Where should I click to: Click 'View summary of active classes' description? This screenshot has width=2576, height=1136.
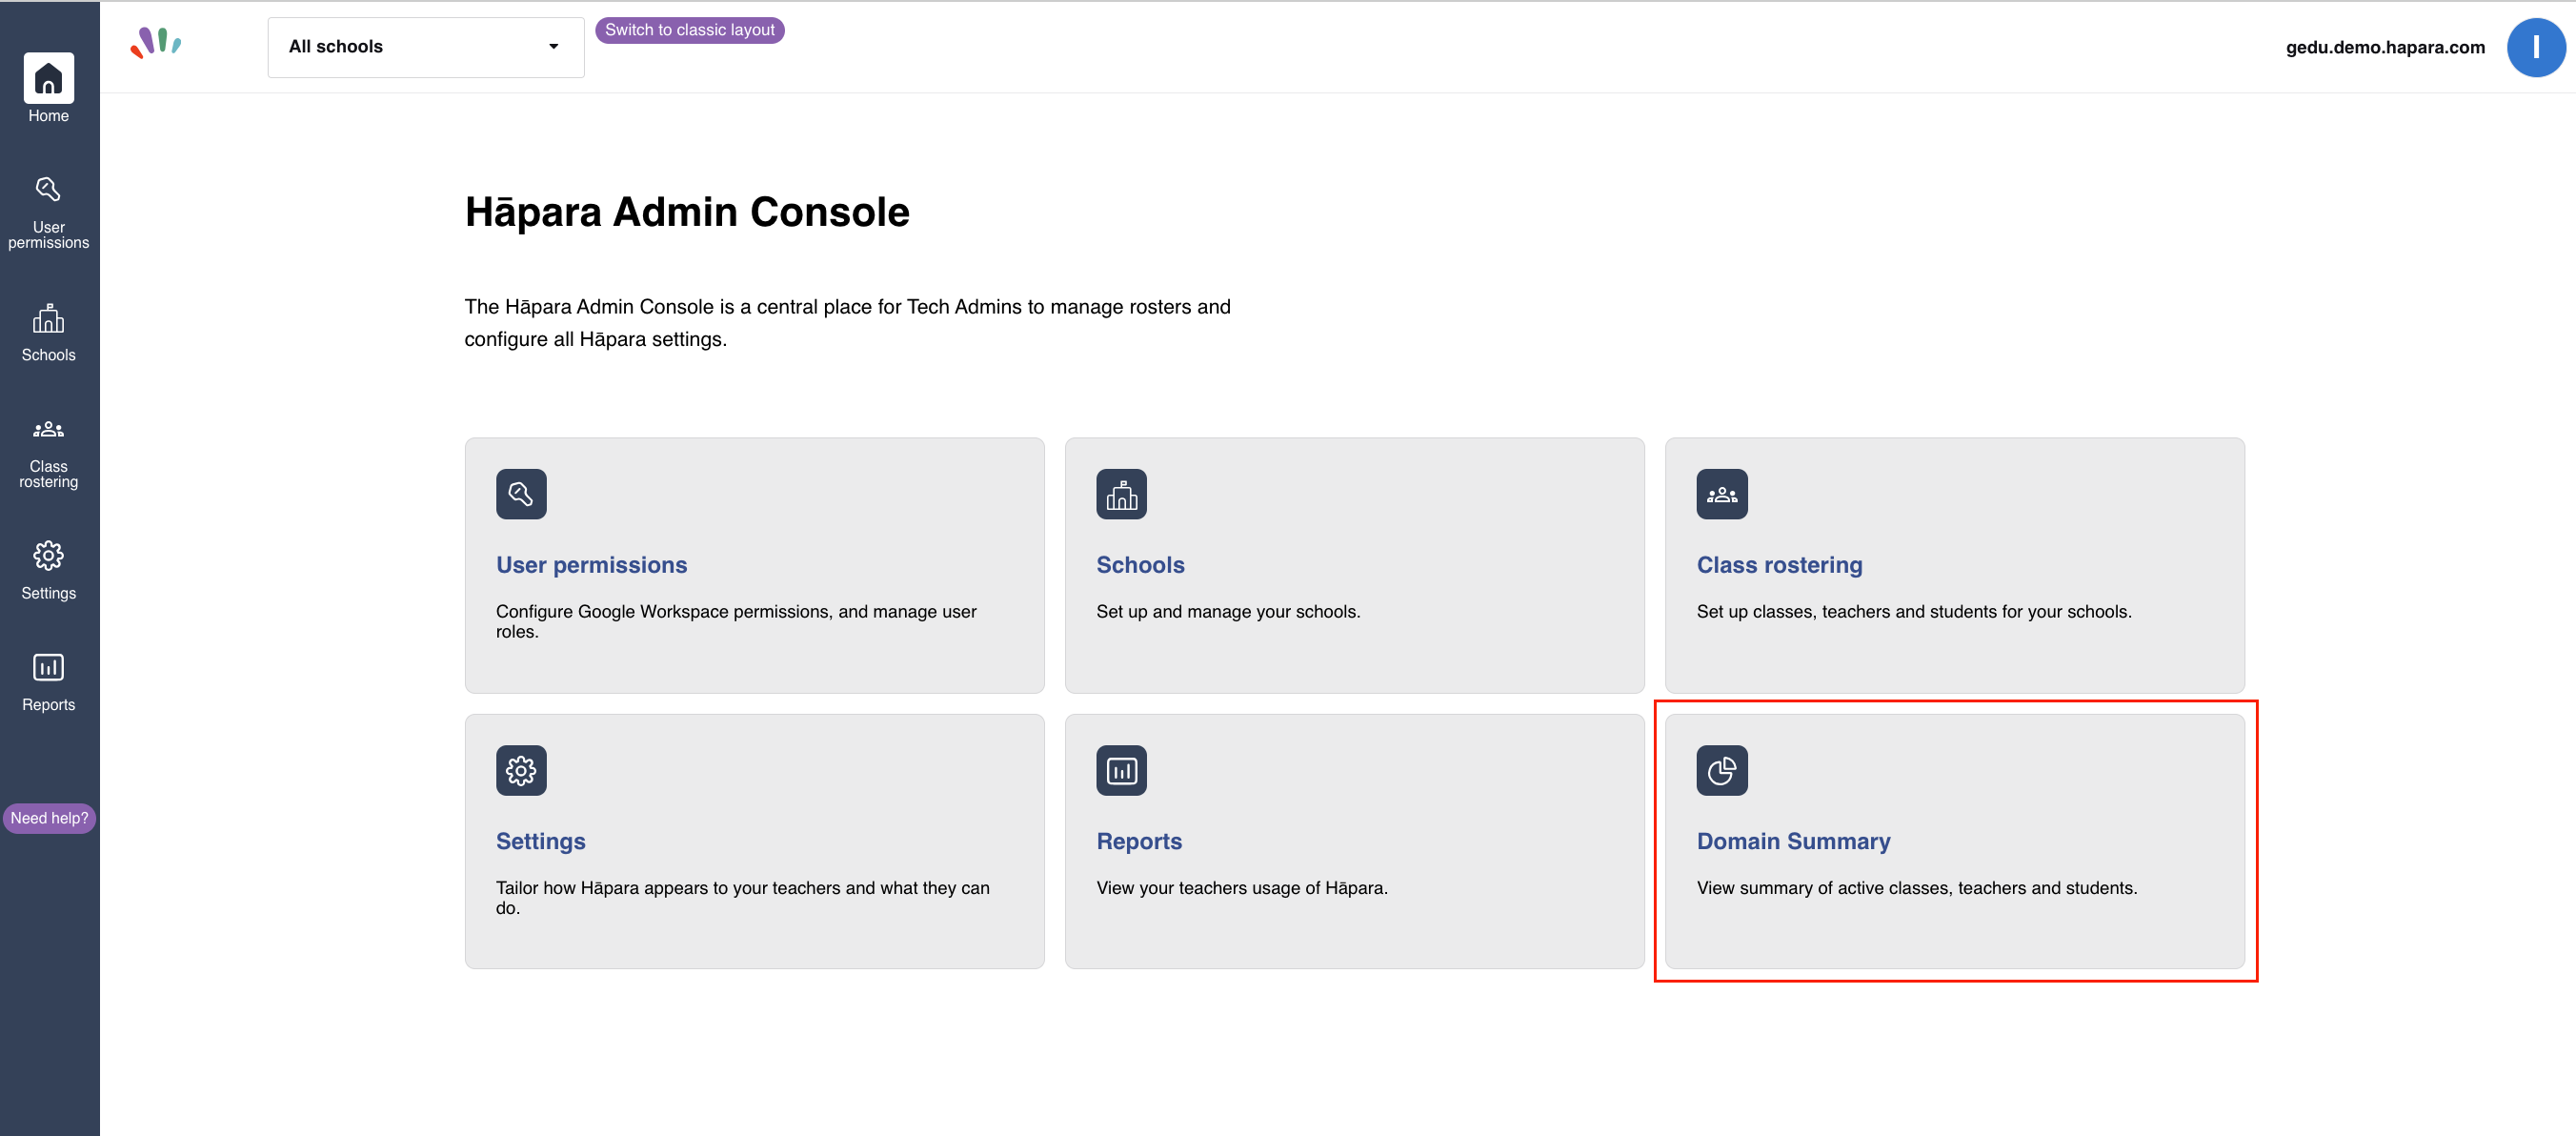[1917, 888]
